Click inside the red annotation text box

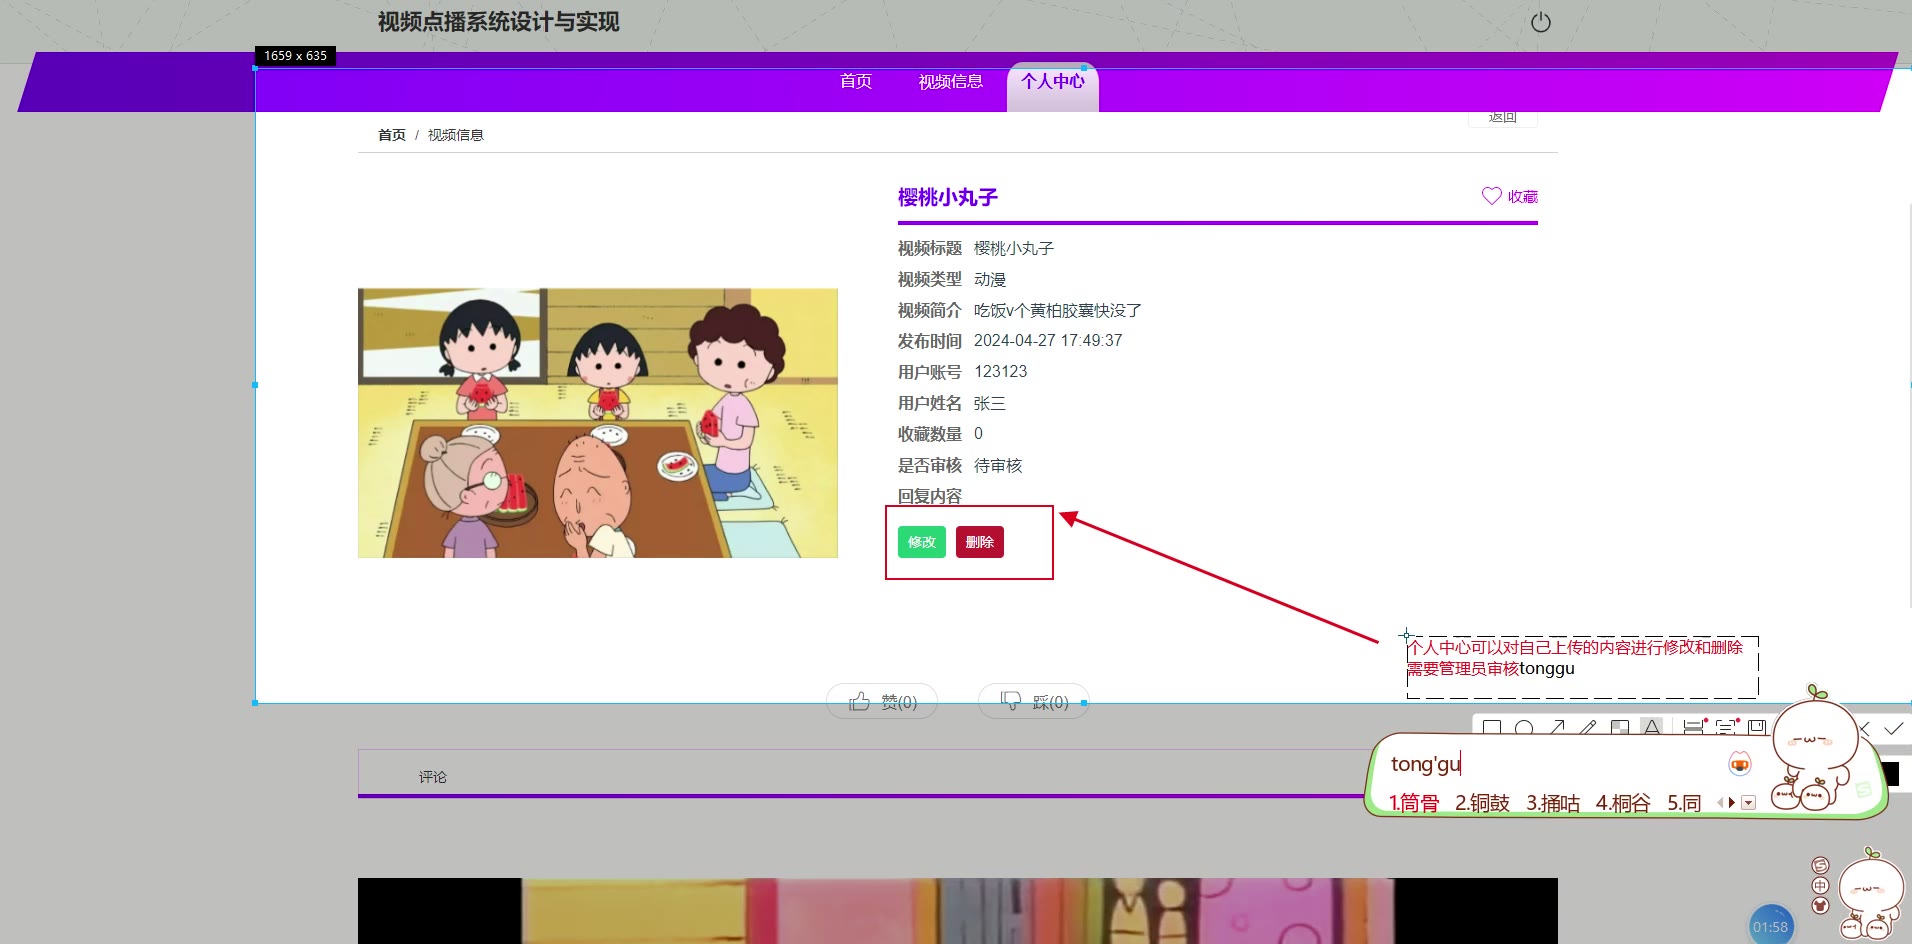[x=1582, y=667]
